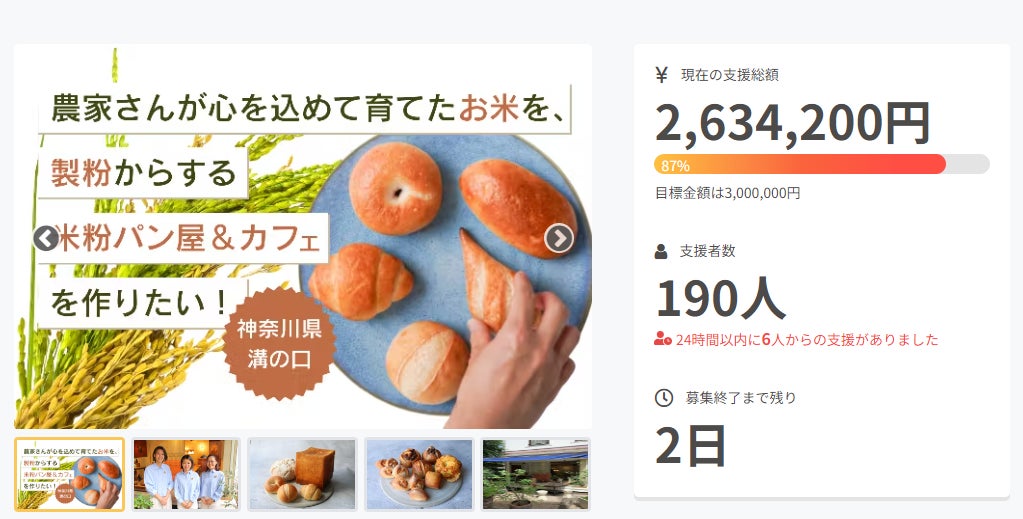Click the red recent-supporter icon

(663, 339)
